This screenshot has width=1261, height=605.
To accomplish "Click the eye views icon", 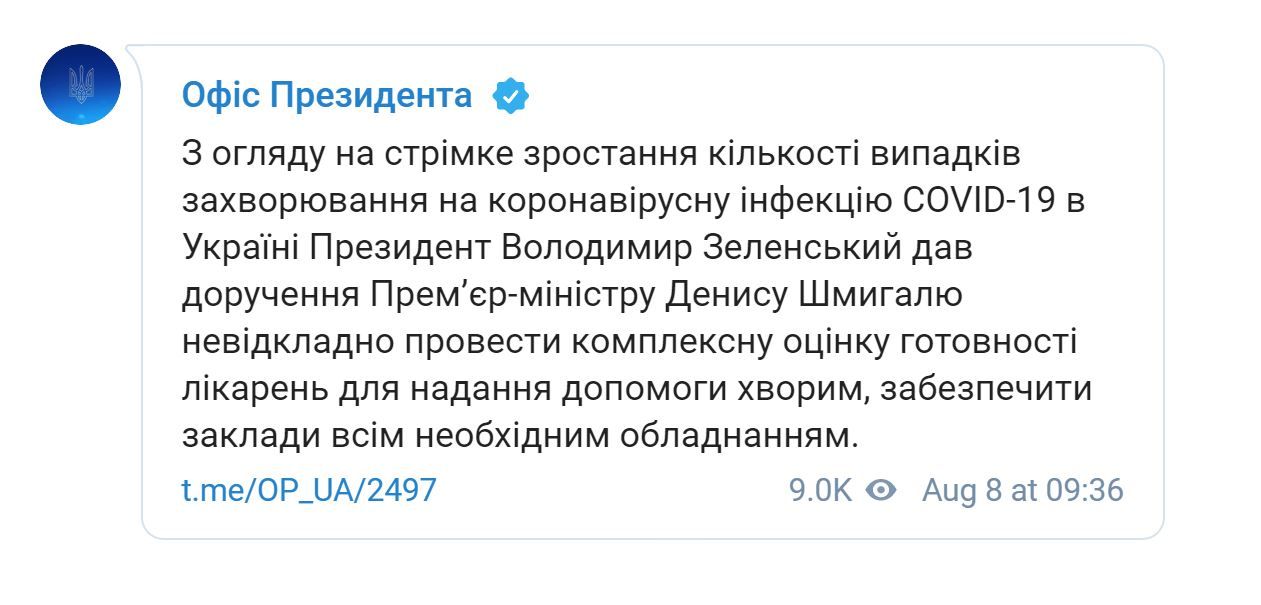I will tap(880, 490).
